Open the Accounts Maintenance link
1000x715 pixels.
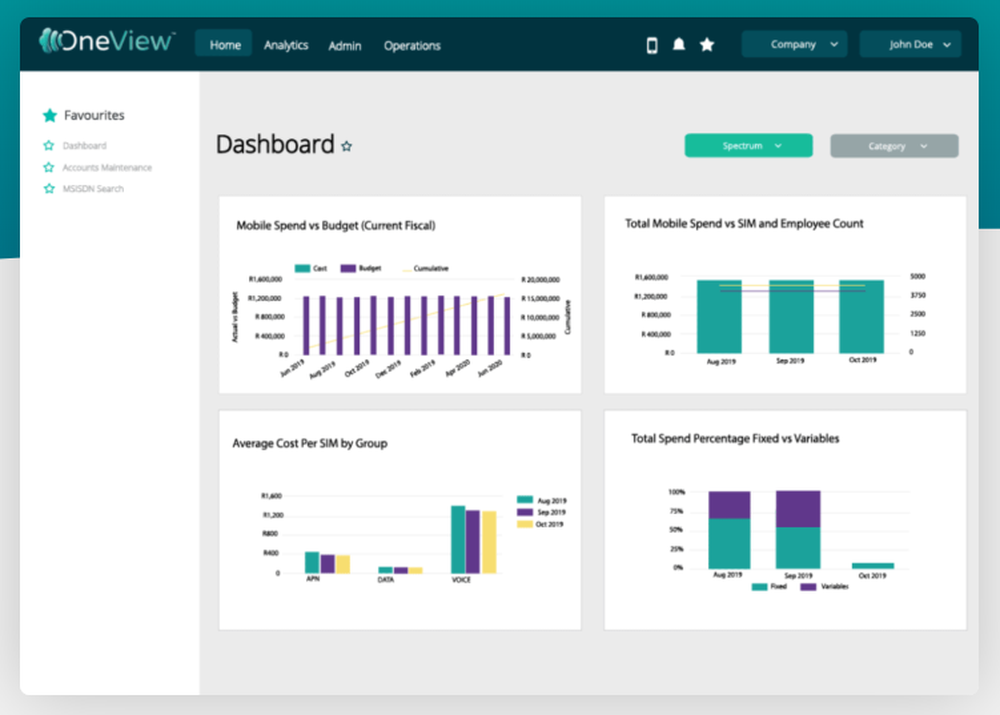107,168
